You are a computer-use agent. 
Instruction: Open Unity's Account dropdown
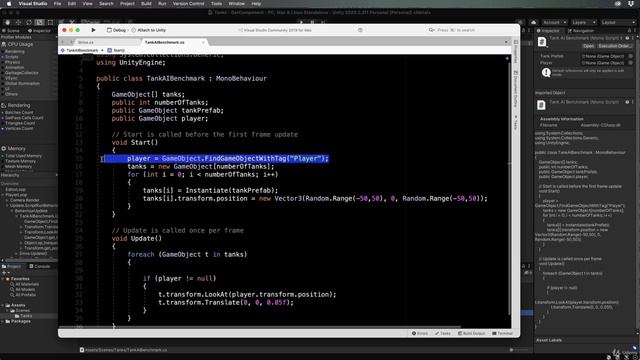[554, 22]
